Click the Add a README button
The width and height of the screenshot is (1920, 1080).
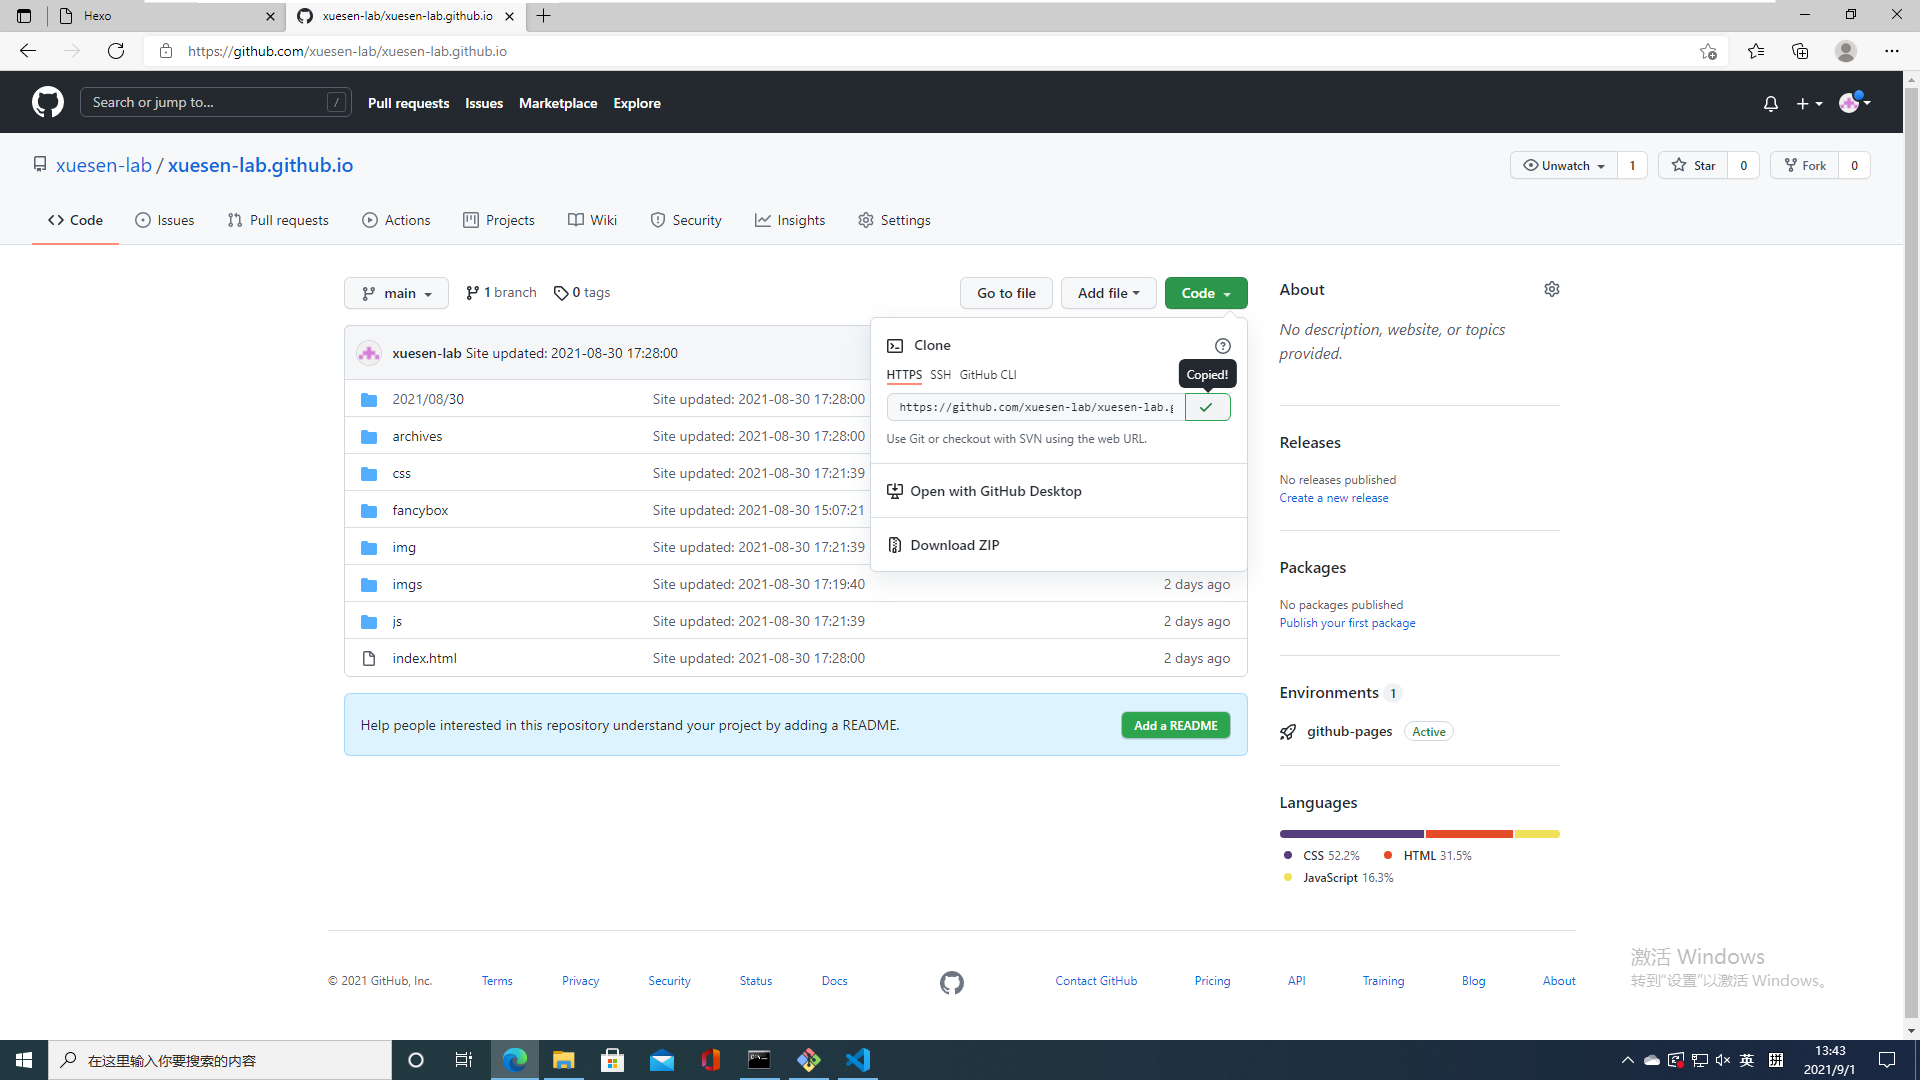tap(1175, 724)
